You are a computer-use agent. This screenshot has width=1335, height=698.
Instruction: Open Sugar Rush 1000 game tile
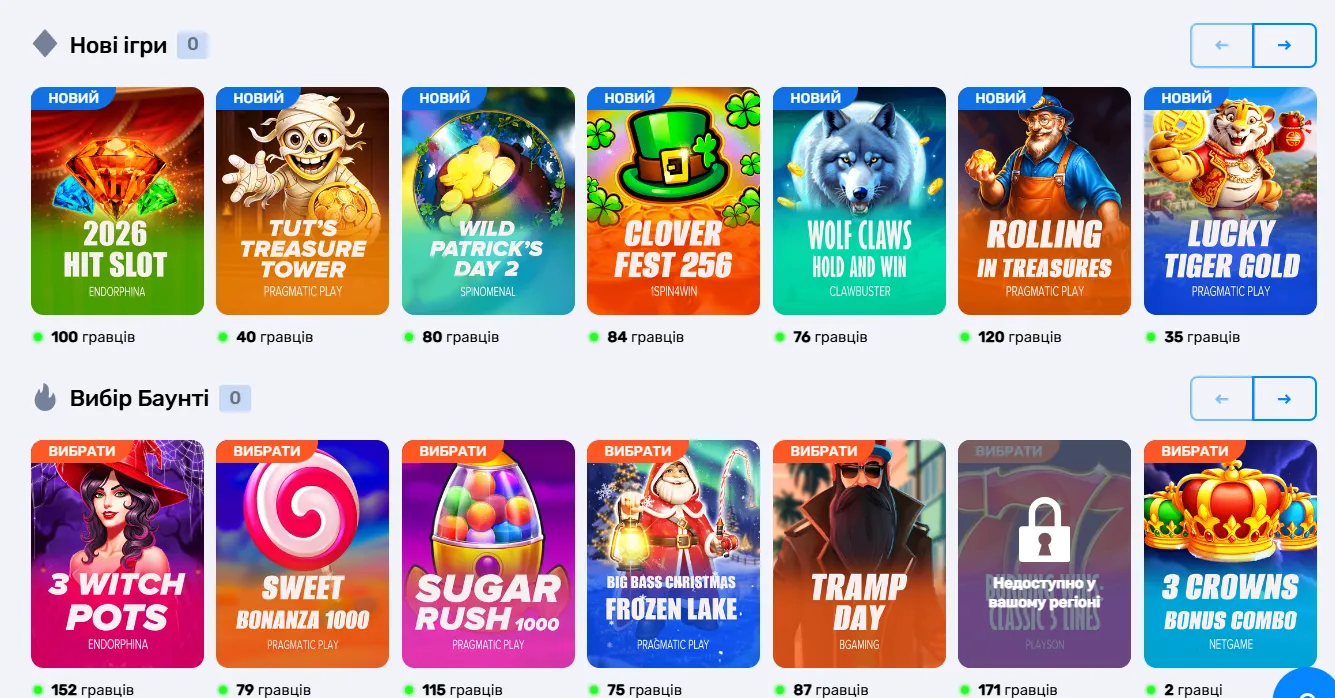click(x=488, y=554)
